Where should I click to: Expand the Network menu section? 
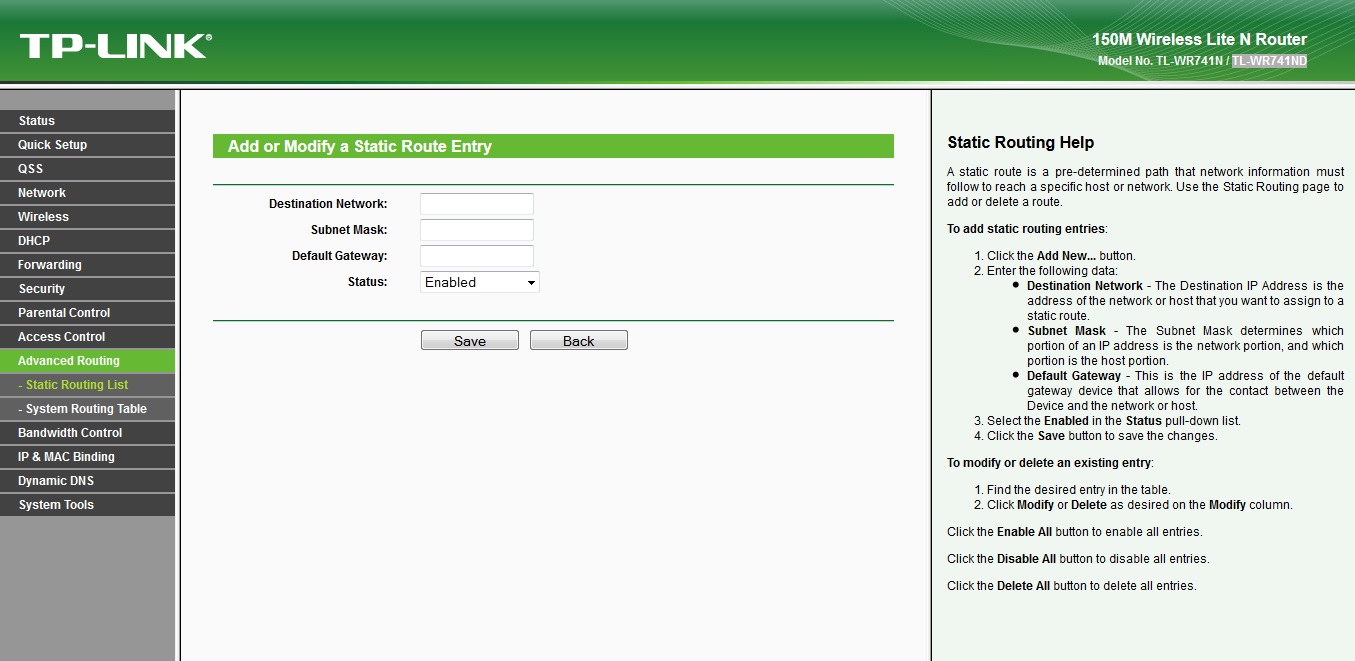[x=42, y=193]
